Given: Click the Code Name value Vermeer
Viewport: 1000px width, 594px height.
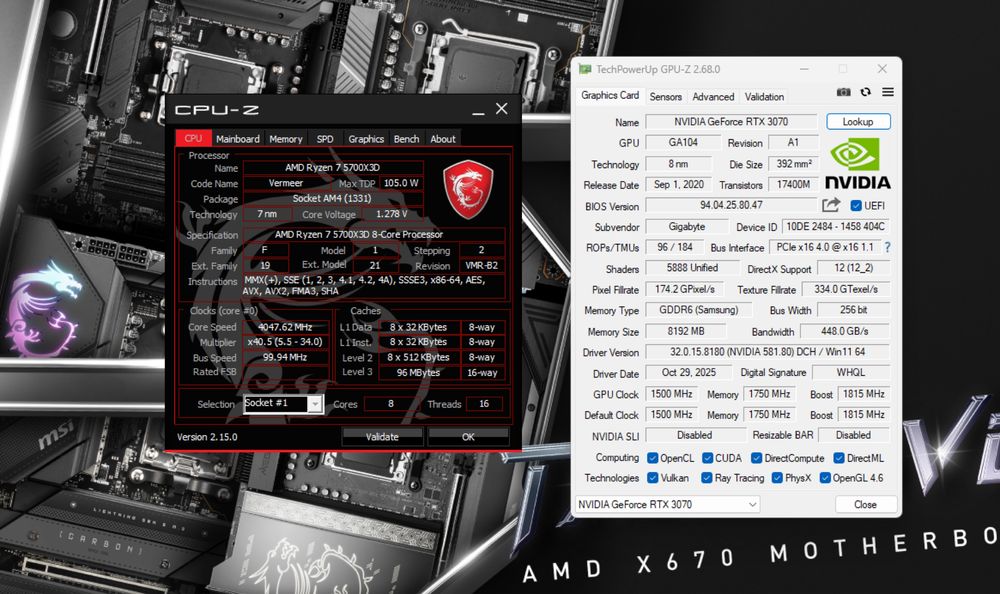Looking at the screenshot, I should (286, 182).
